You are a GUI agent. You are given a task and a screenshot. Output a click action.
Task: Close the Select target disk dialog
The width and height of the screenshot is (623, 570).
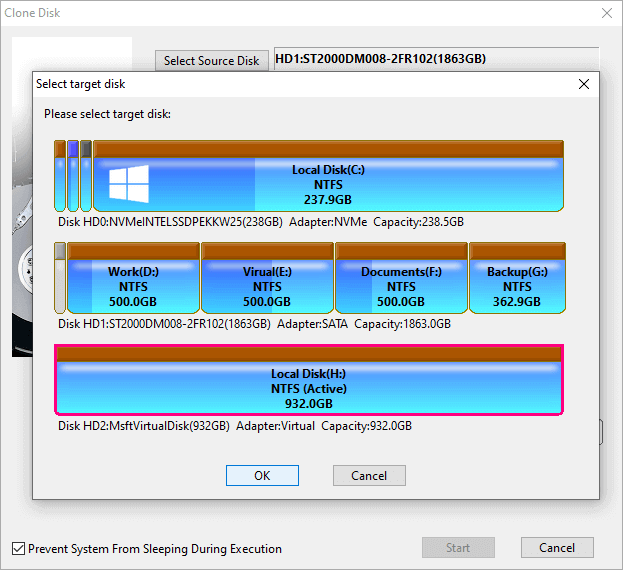tap(584, 85)
